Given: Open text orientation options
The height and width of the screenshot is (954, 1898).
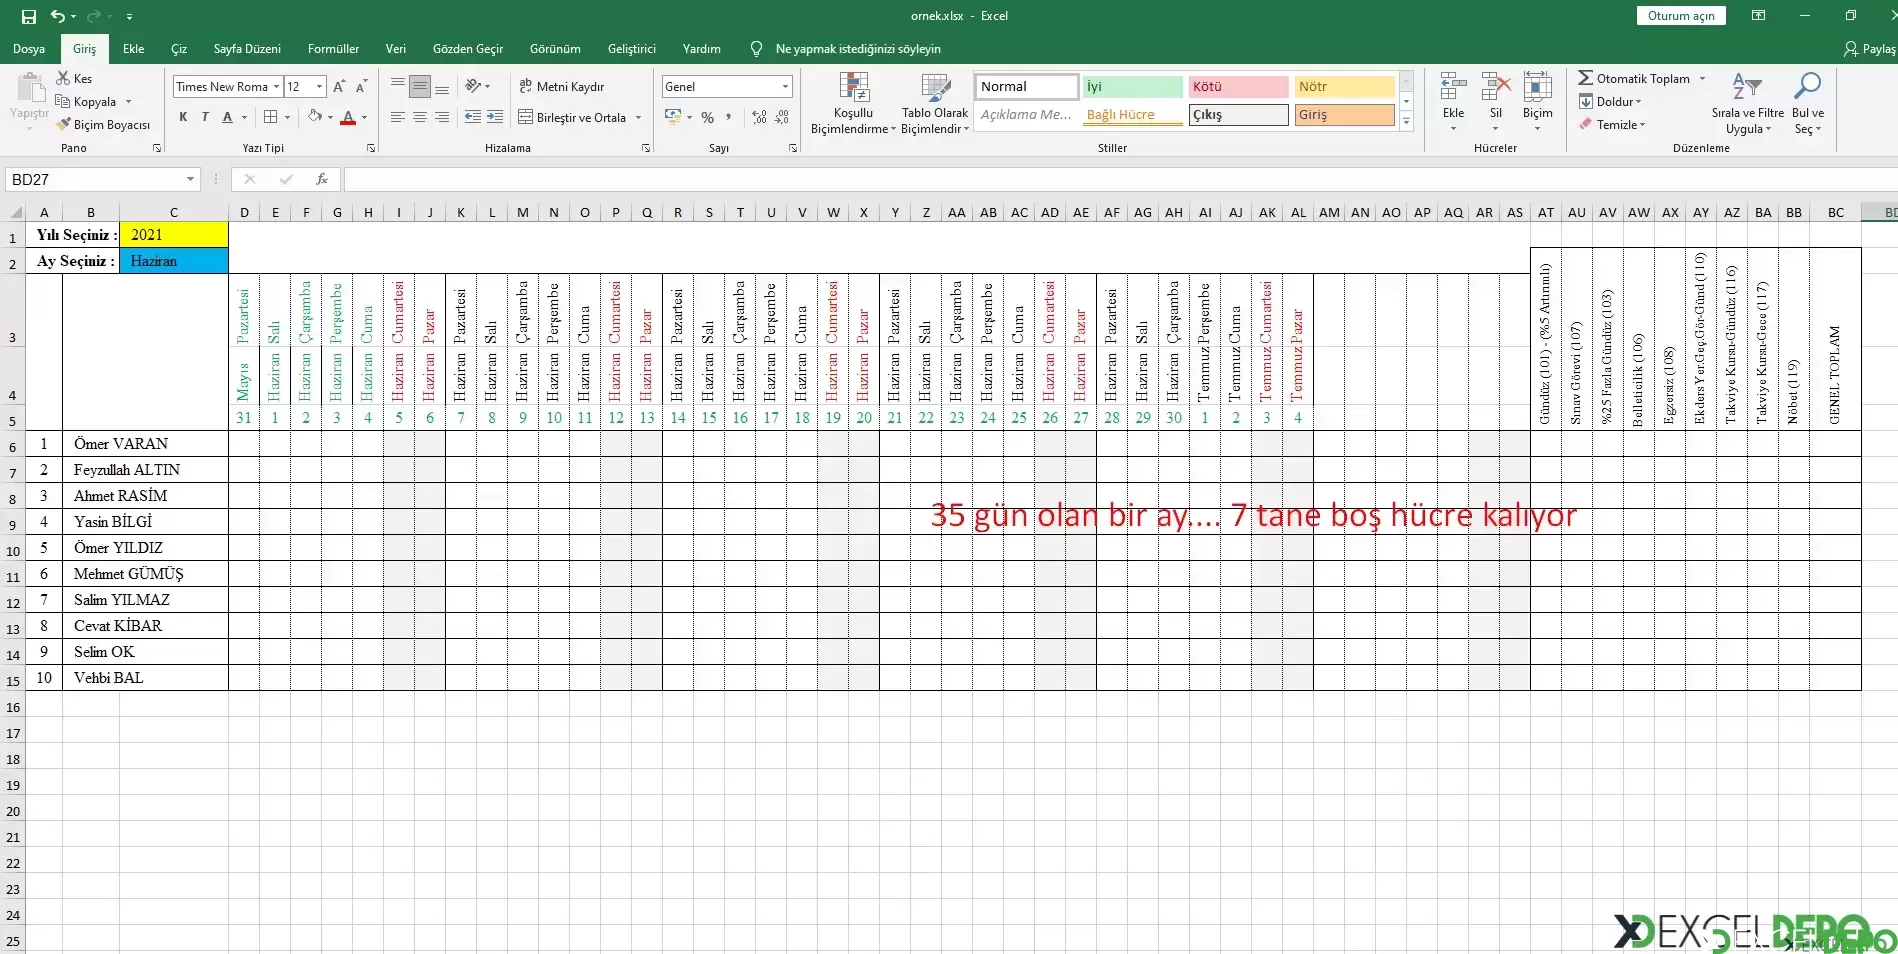Looking at the screenshot, I should click(477, 86).
